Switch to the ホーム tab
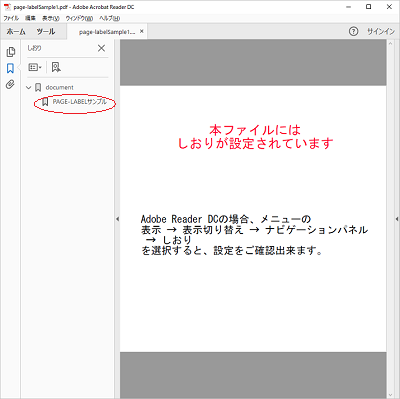This screenshot has width=400, height=399. click(16, 32)
